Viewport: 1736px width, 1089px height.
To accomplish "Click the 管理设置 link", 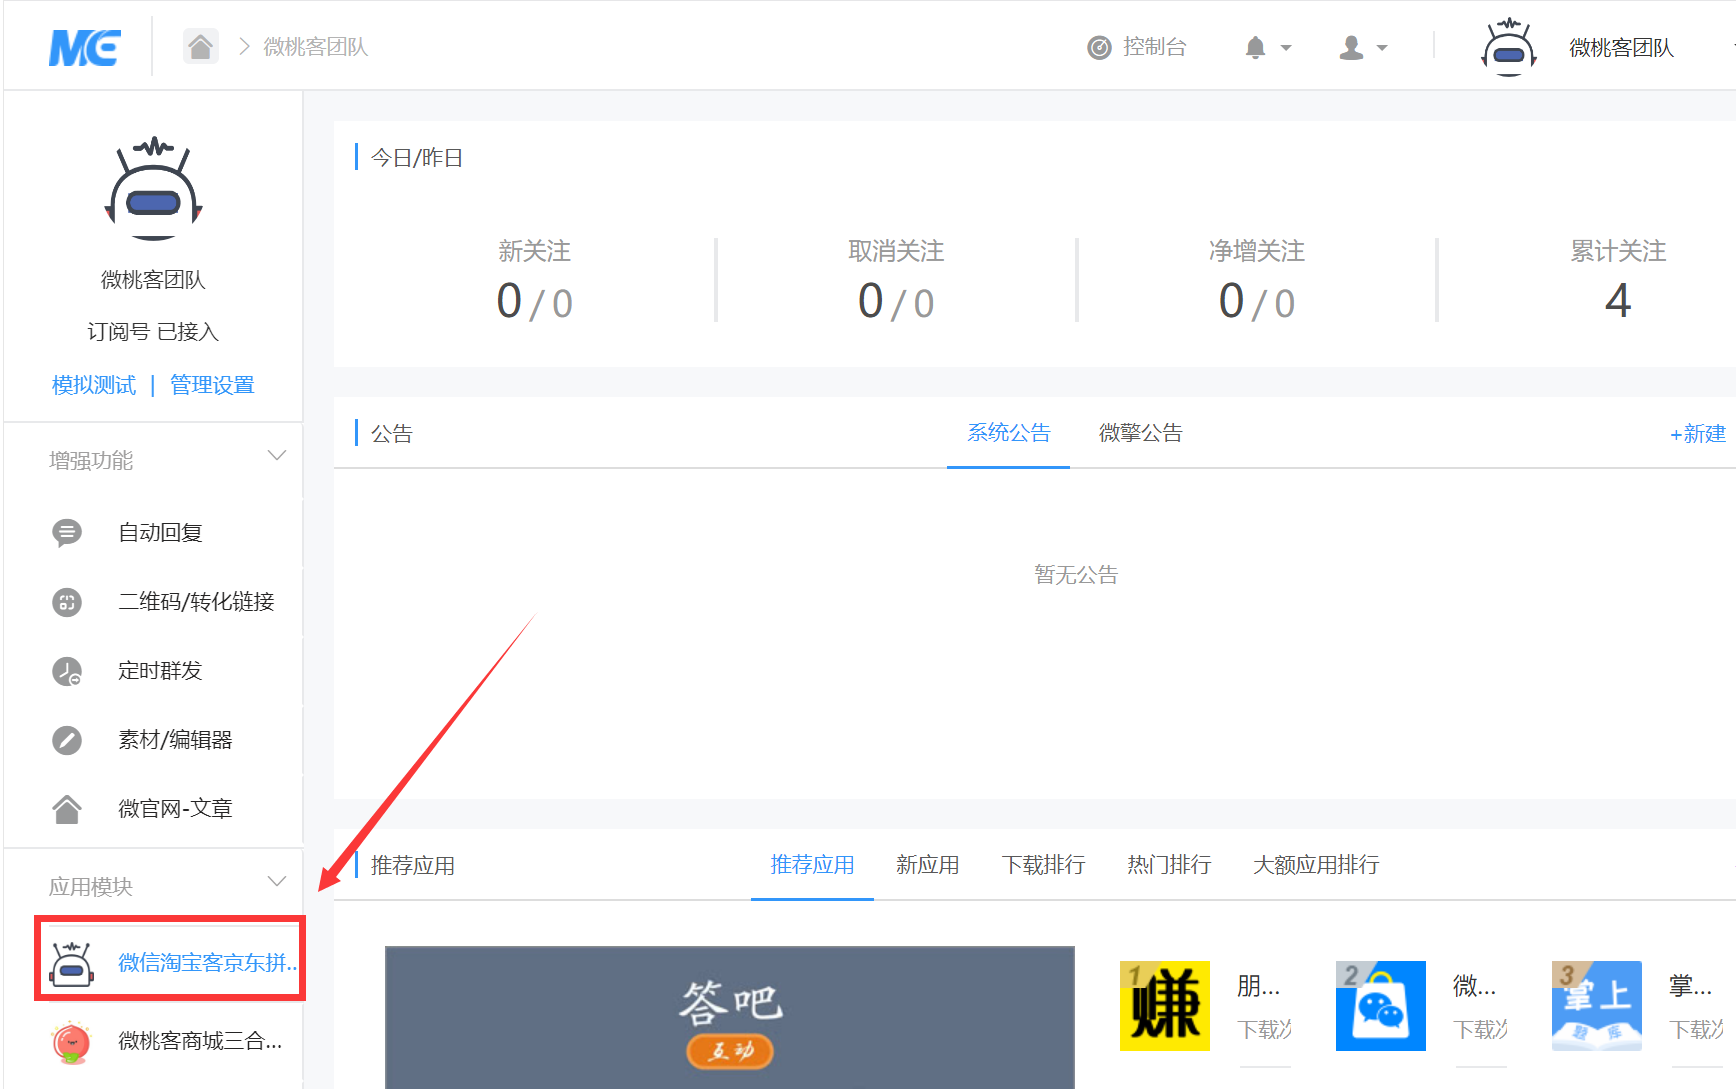I will (x=212, y=385).
